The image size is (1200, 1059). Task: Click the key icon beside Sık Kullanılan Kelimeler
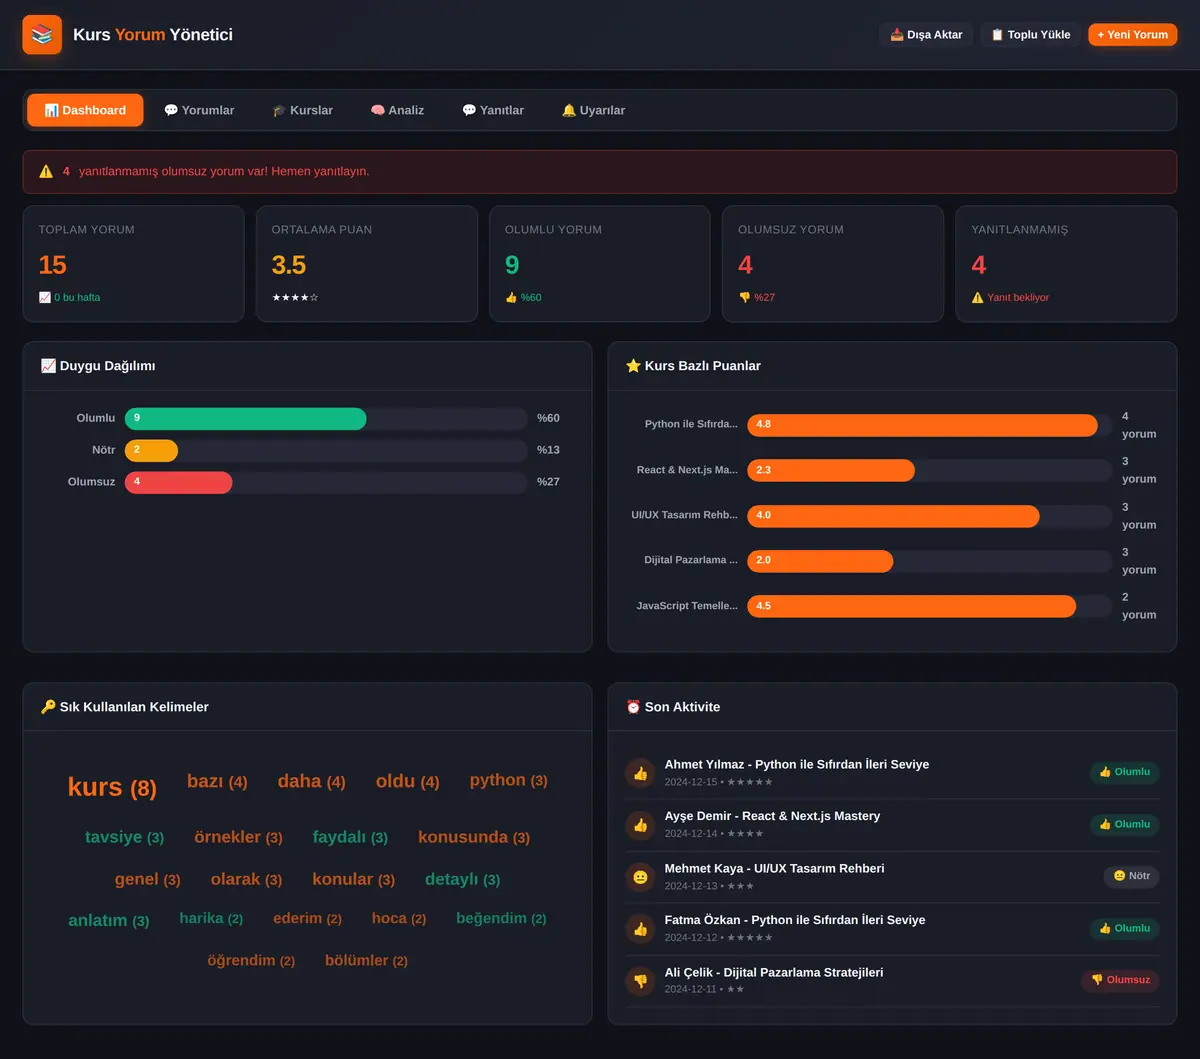pyautogui.click(x=48, y=707)
